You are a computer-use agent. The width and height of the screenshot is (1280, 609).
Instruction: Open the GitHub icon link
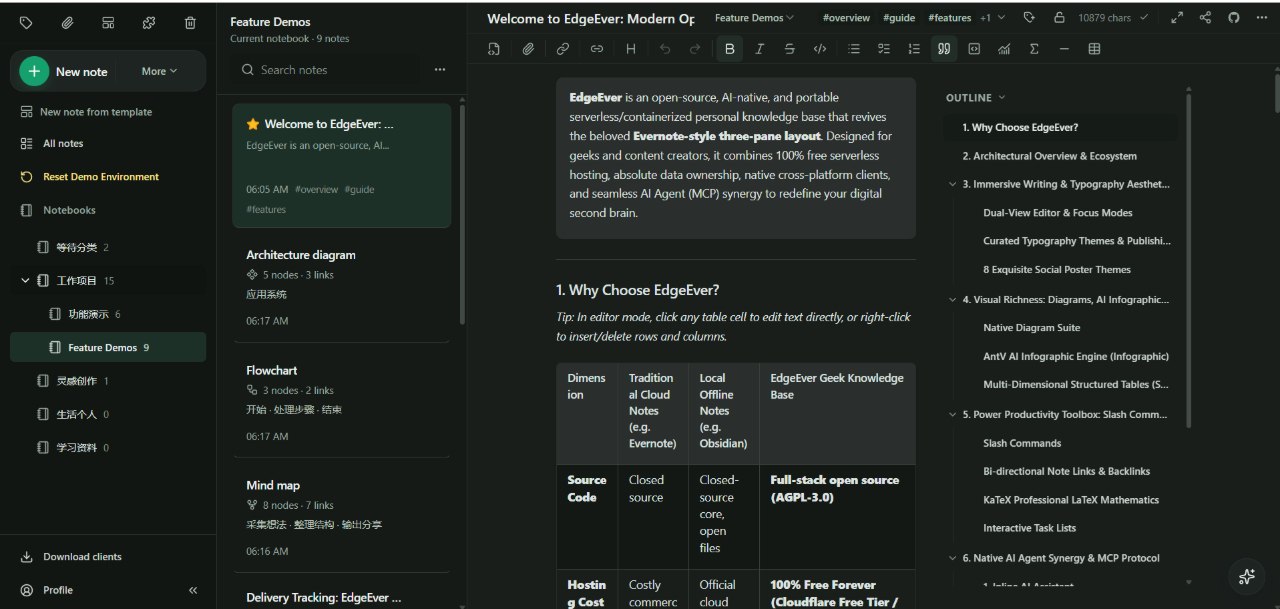(1234, 18)
